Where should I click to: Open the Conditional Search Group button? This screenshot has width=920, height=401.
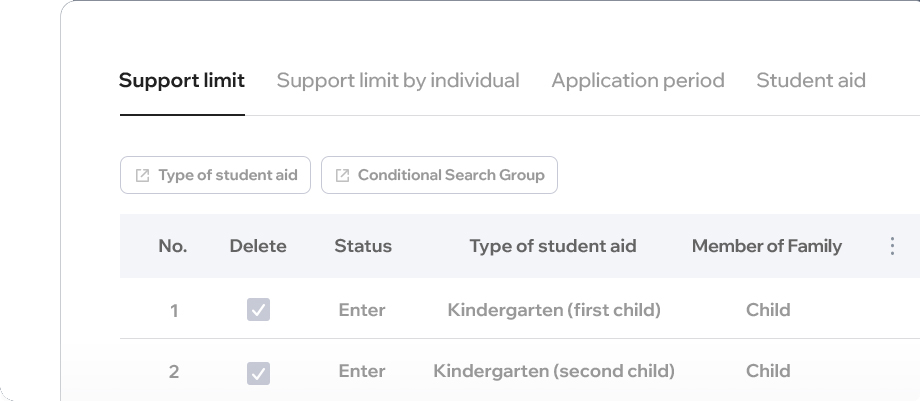click(439, 175)
